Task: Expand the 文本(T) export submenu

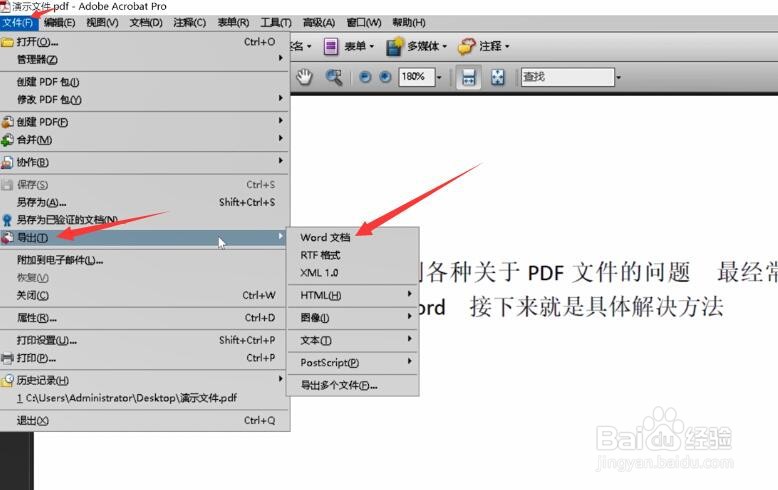Action: (x=353, y=340)
